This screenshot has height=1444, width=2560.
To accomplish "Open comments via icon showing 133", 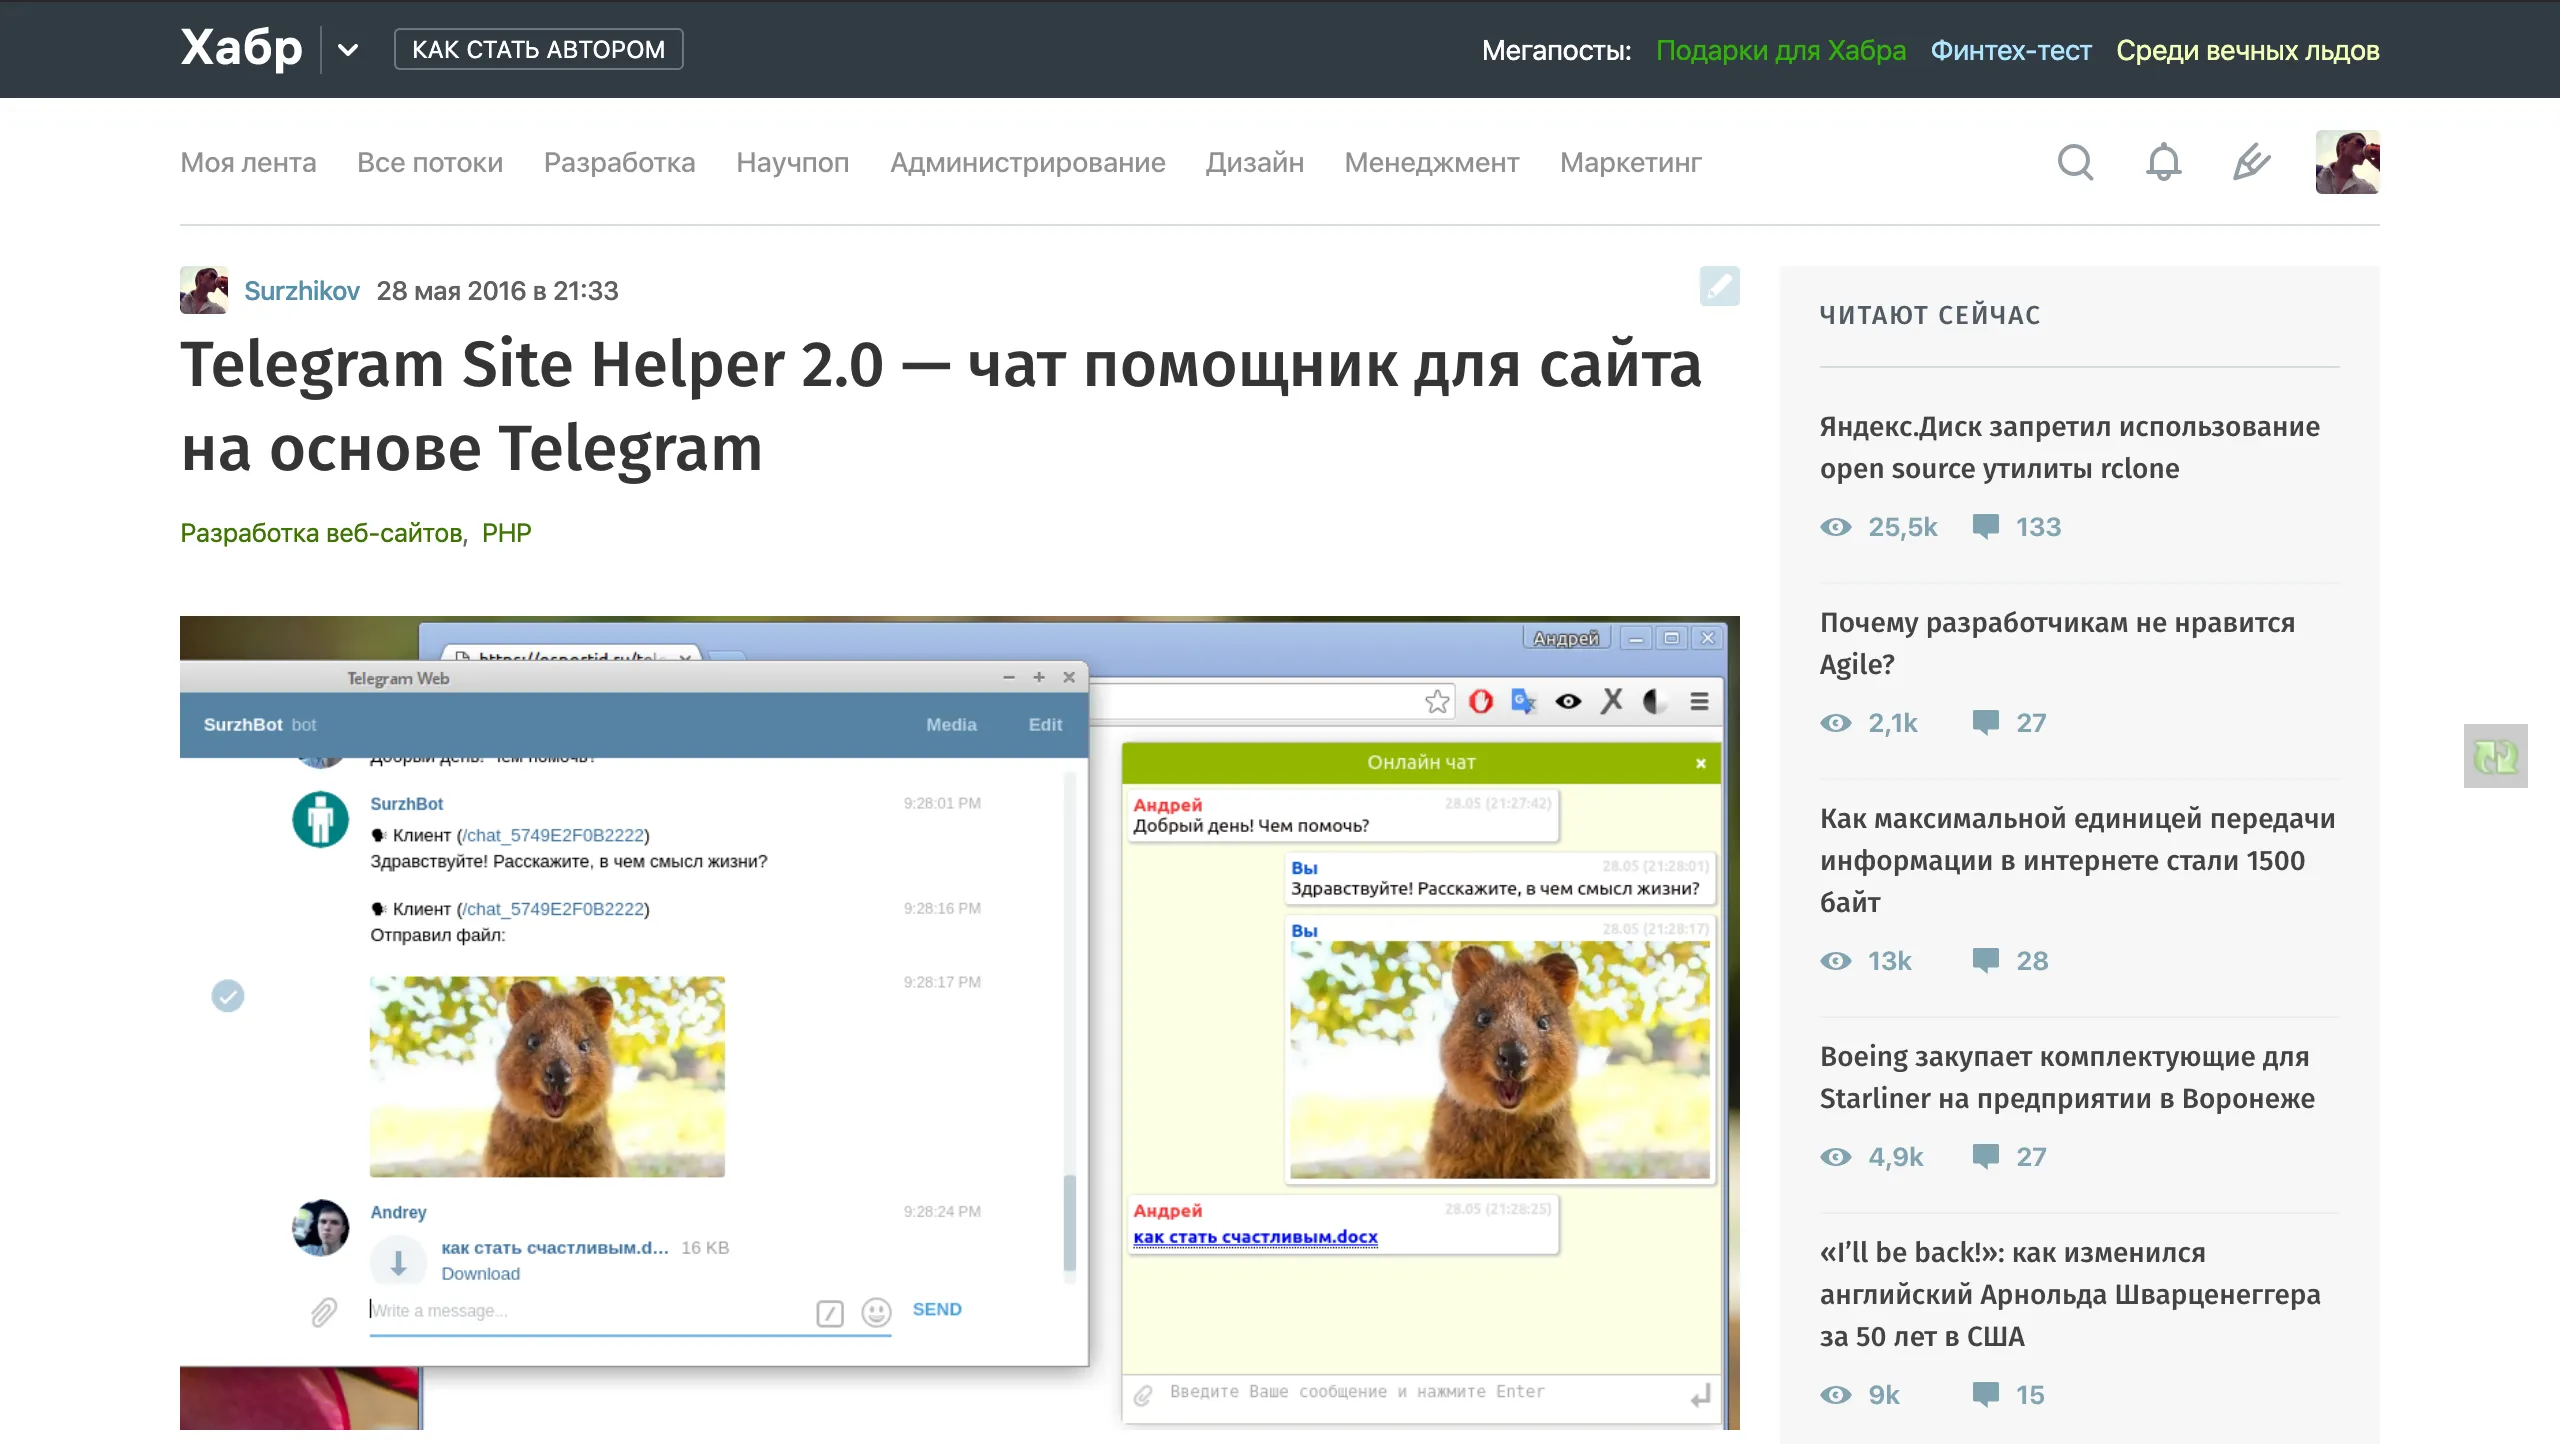I will 1988,527.
